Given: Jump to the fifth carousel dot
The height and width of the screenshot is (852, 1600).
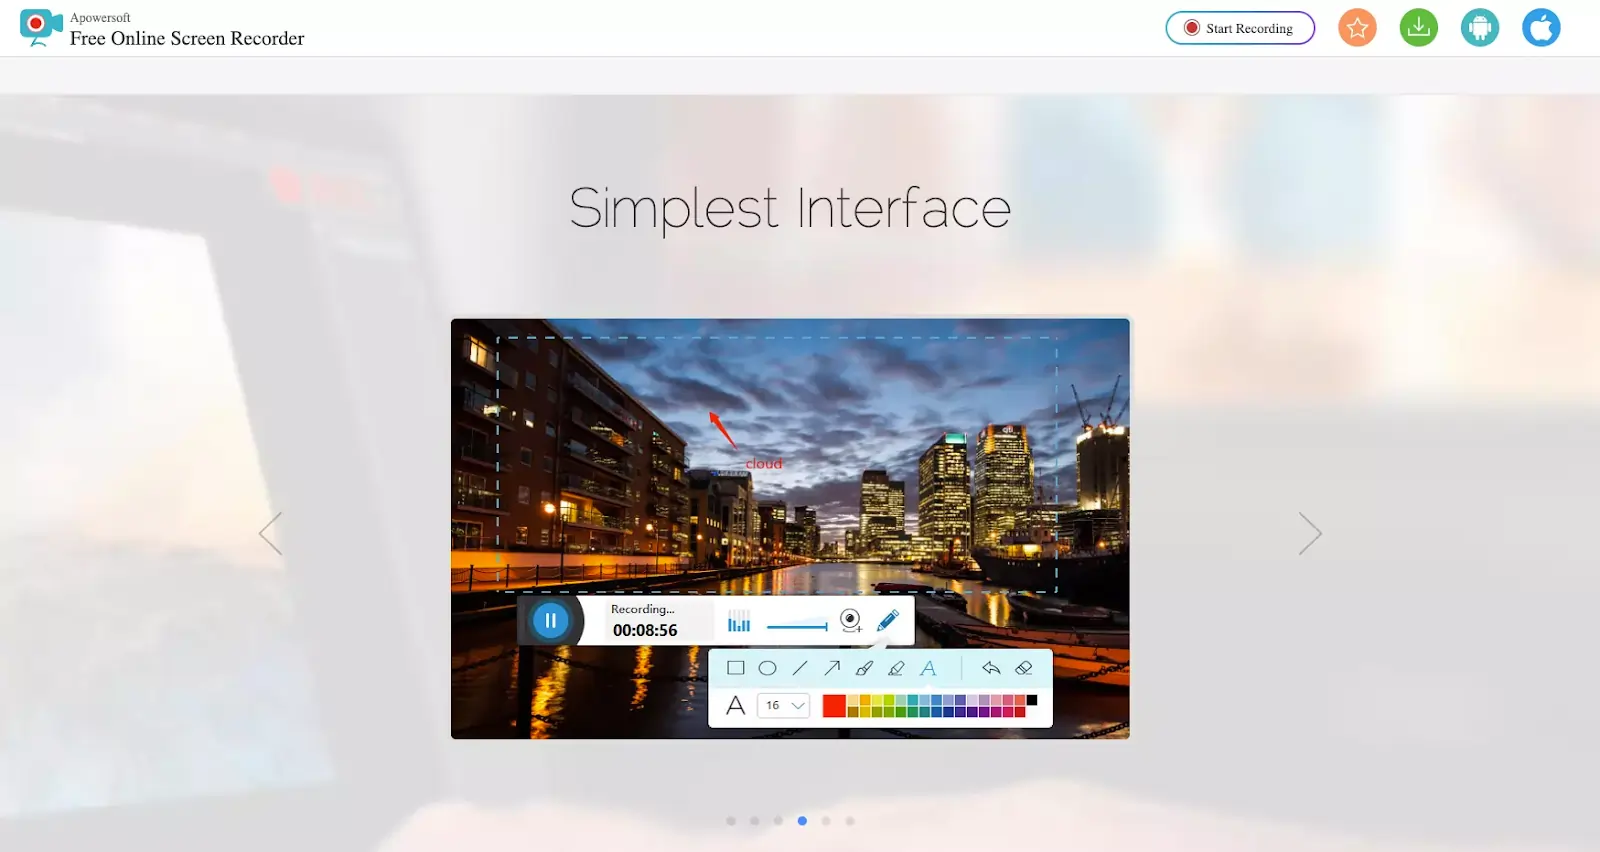Looking at the screenshot, I should [826, 821].
